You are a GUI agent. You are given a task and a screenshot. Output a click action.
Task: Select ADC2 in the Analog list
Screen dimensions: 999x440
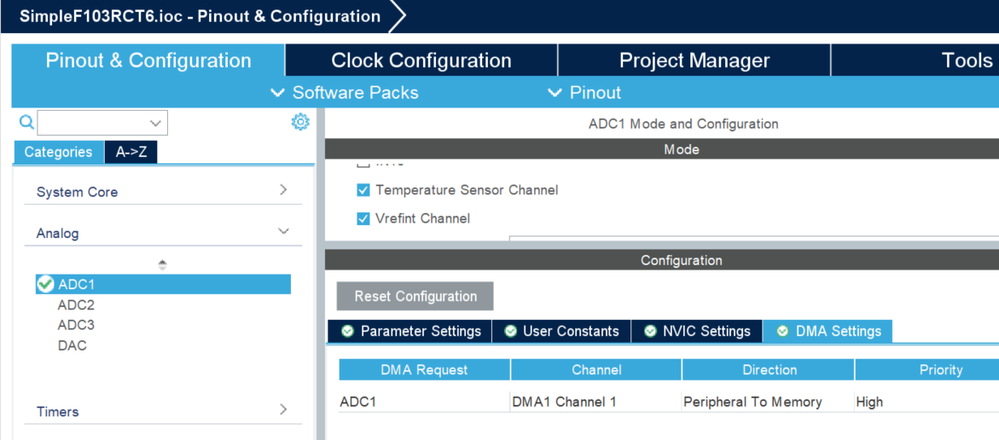[x=76, y=305]
